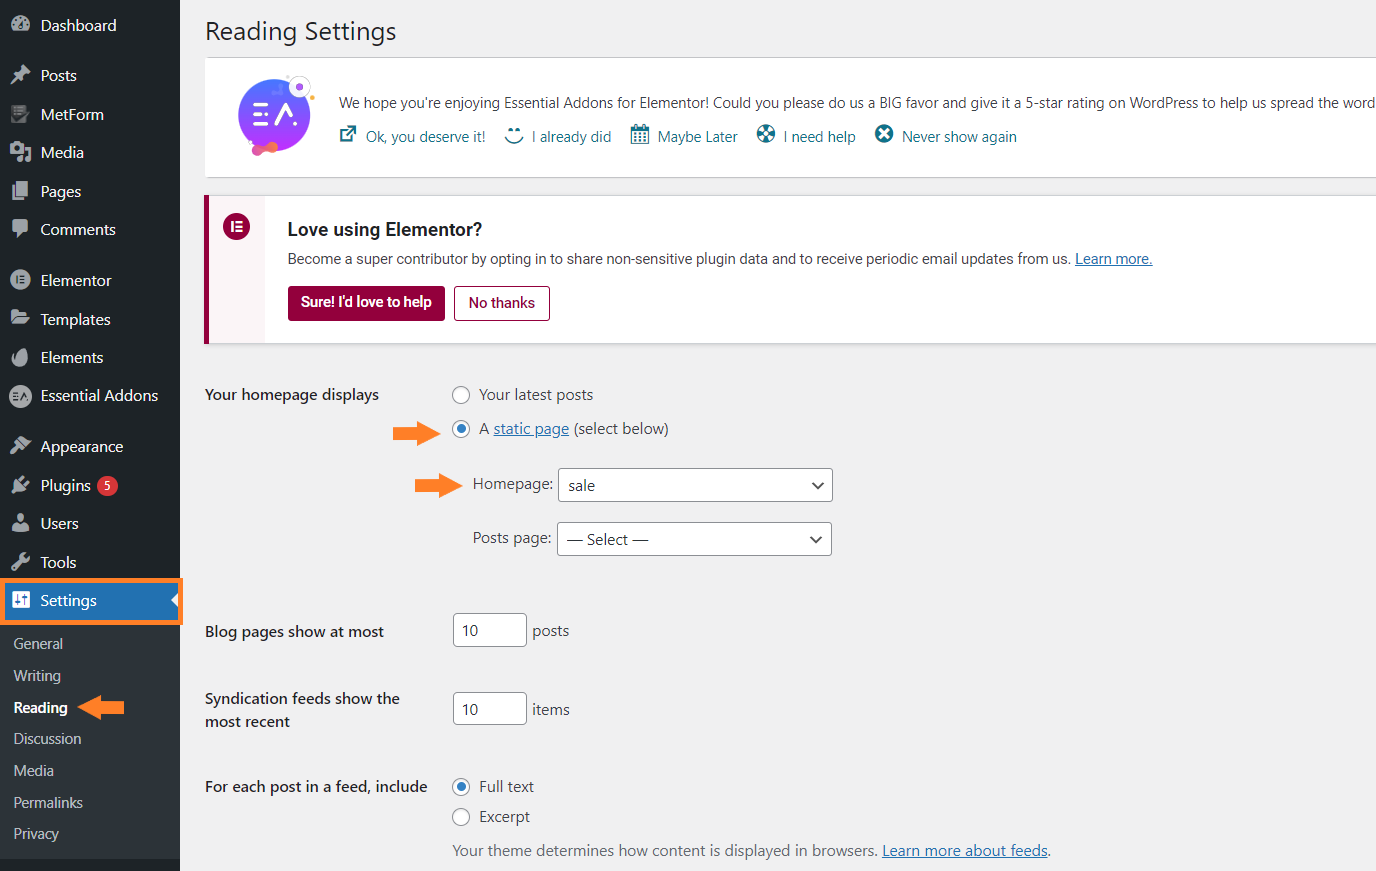Click the Posts pushpin icon
The width and height of the screenshot is (1376, 871).
tap(20, 75)
